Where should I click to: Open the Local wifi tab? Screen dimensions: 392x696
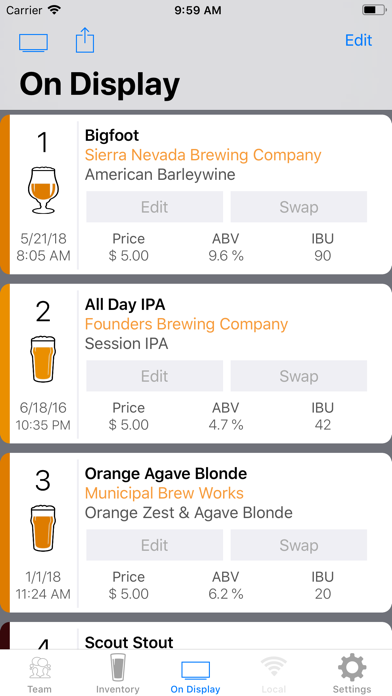273,673
